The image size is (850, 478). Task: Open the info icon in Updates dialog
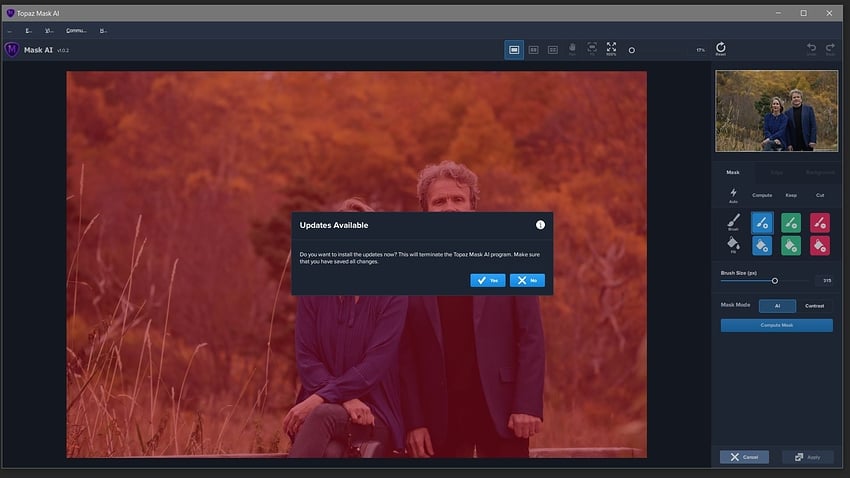(x=540, y=225)
